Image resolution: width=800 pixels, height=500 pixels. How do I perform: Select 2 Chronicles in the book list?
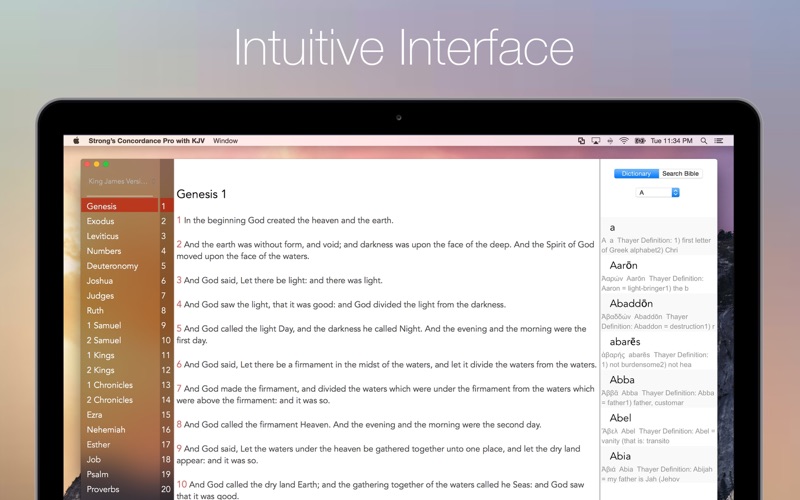pyautogui.click(x=120, y=399)
